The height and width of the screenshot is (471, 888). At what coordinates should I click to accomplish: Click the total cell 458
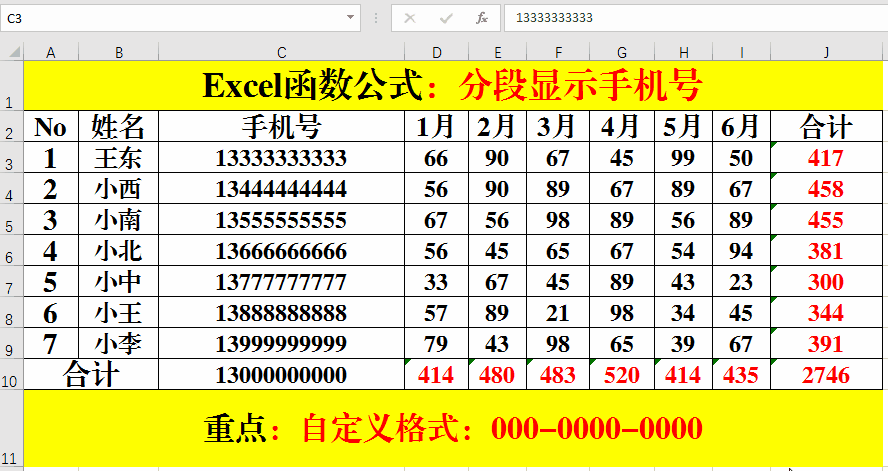[827, 189]
